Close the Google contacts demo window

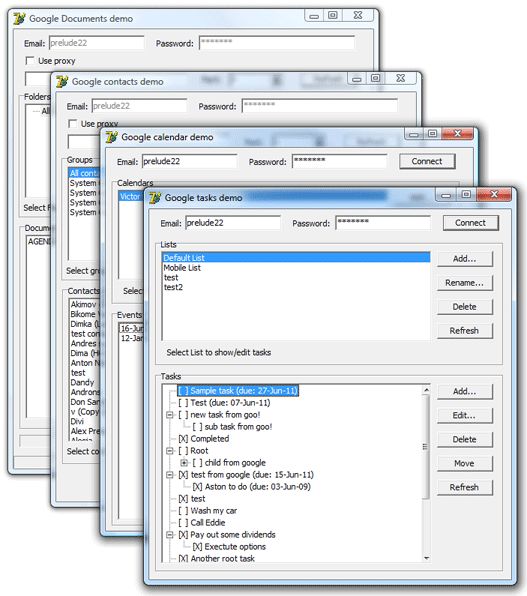(400, 78)
